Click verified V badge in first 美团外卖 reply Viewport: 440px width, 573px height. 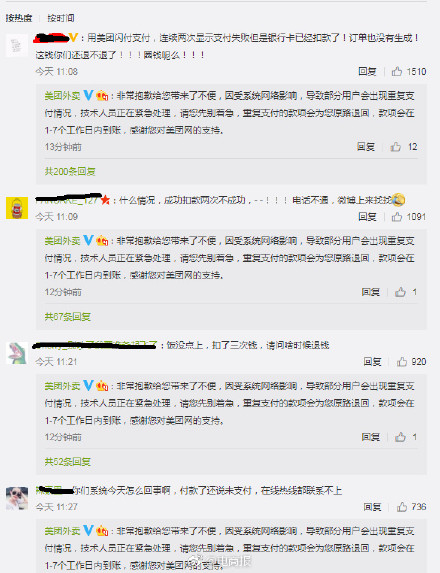pyautogui.click(x=88, y=96)
